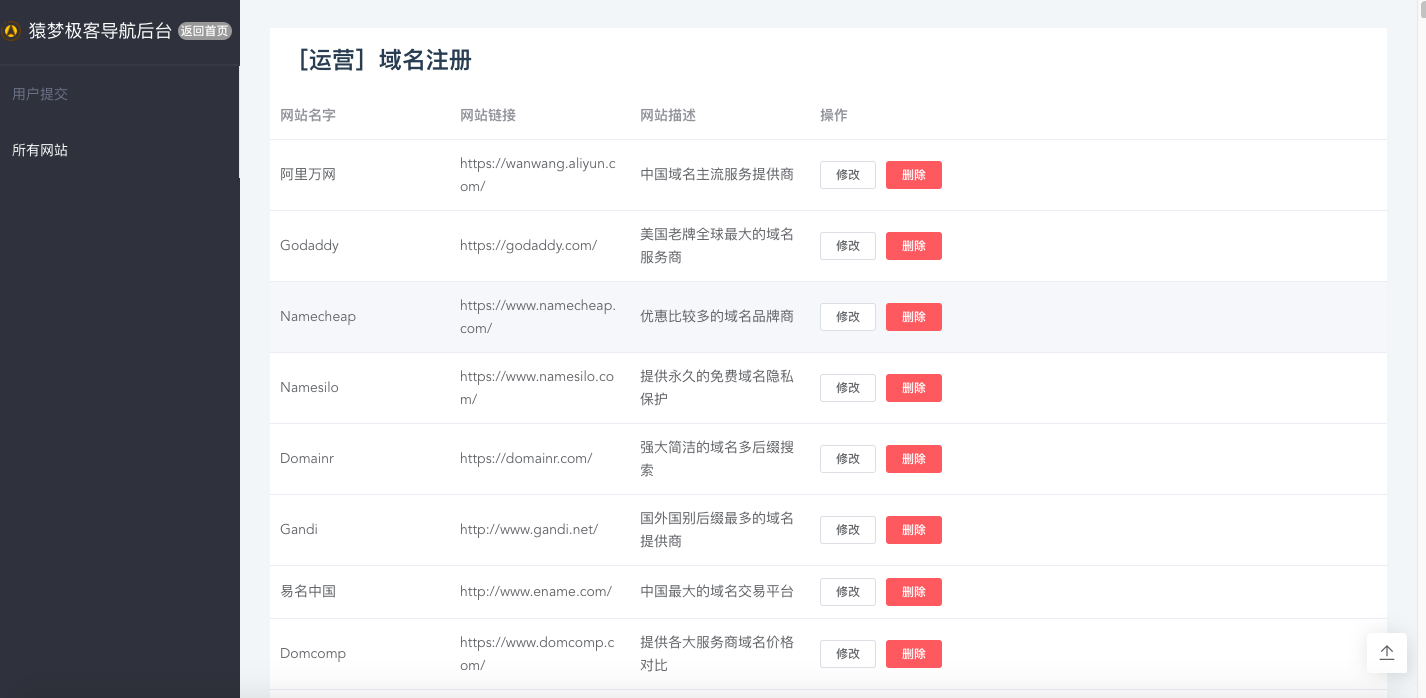This screenshot has height=698, width=1426.
Task: Click description 优惠比较多的域名品牌商
Action: (717, 317)
